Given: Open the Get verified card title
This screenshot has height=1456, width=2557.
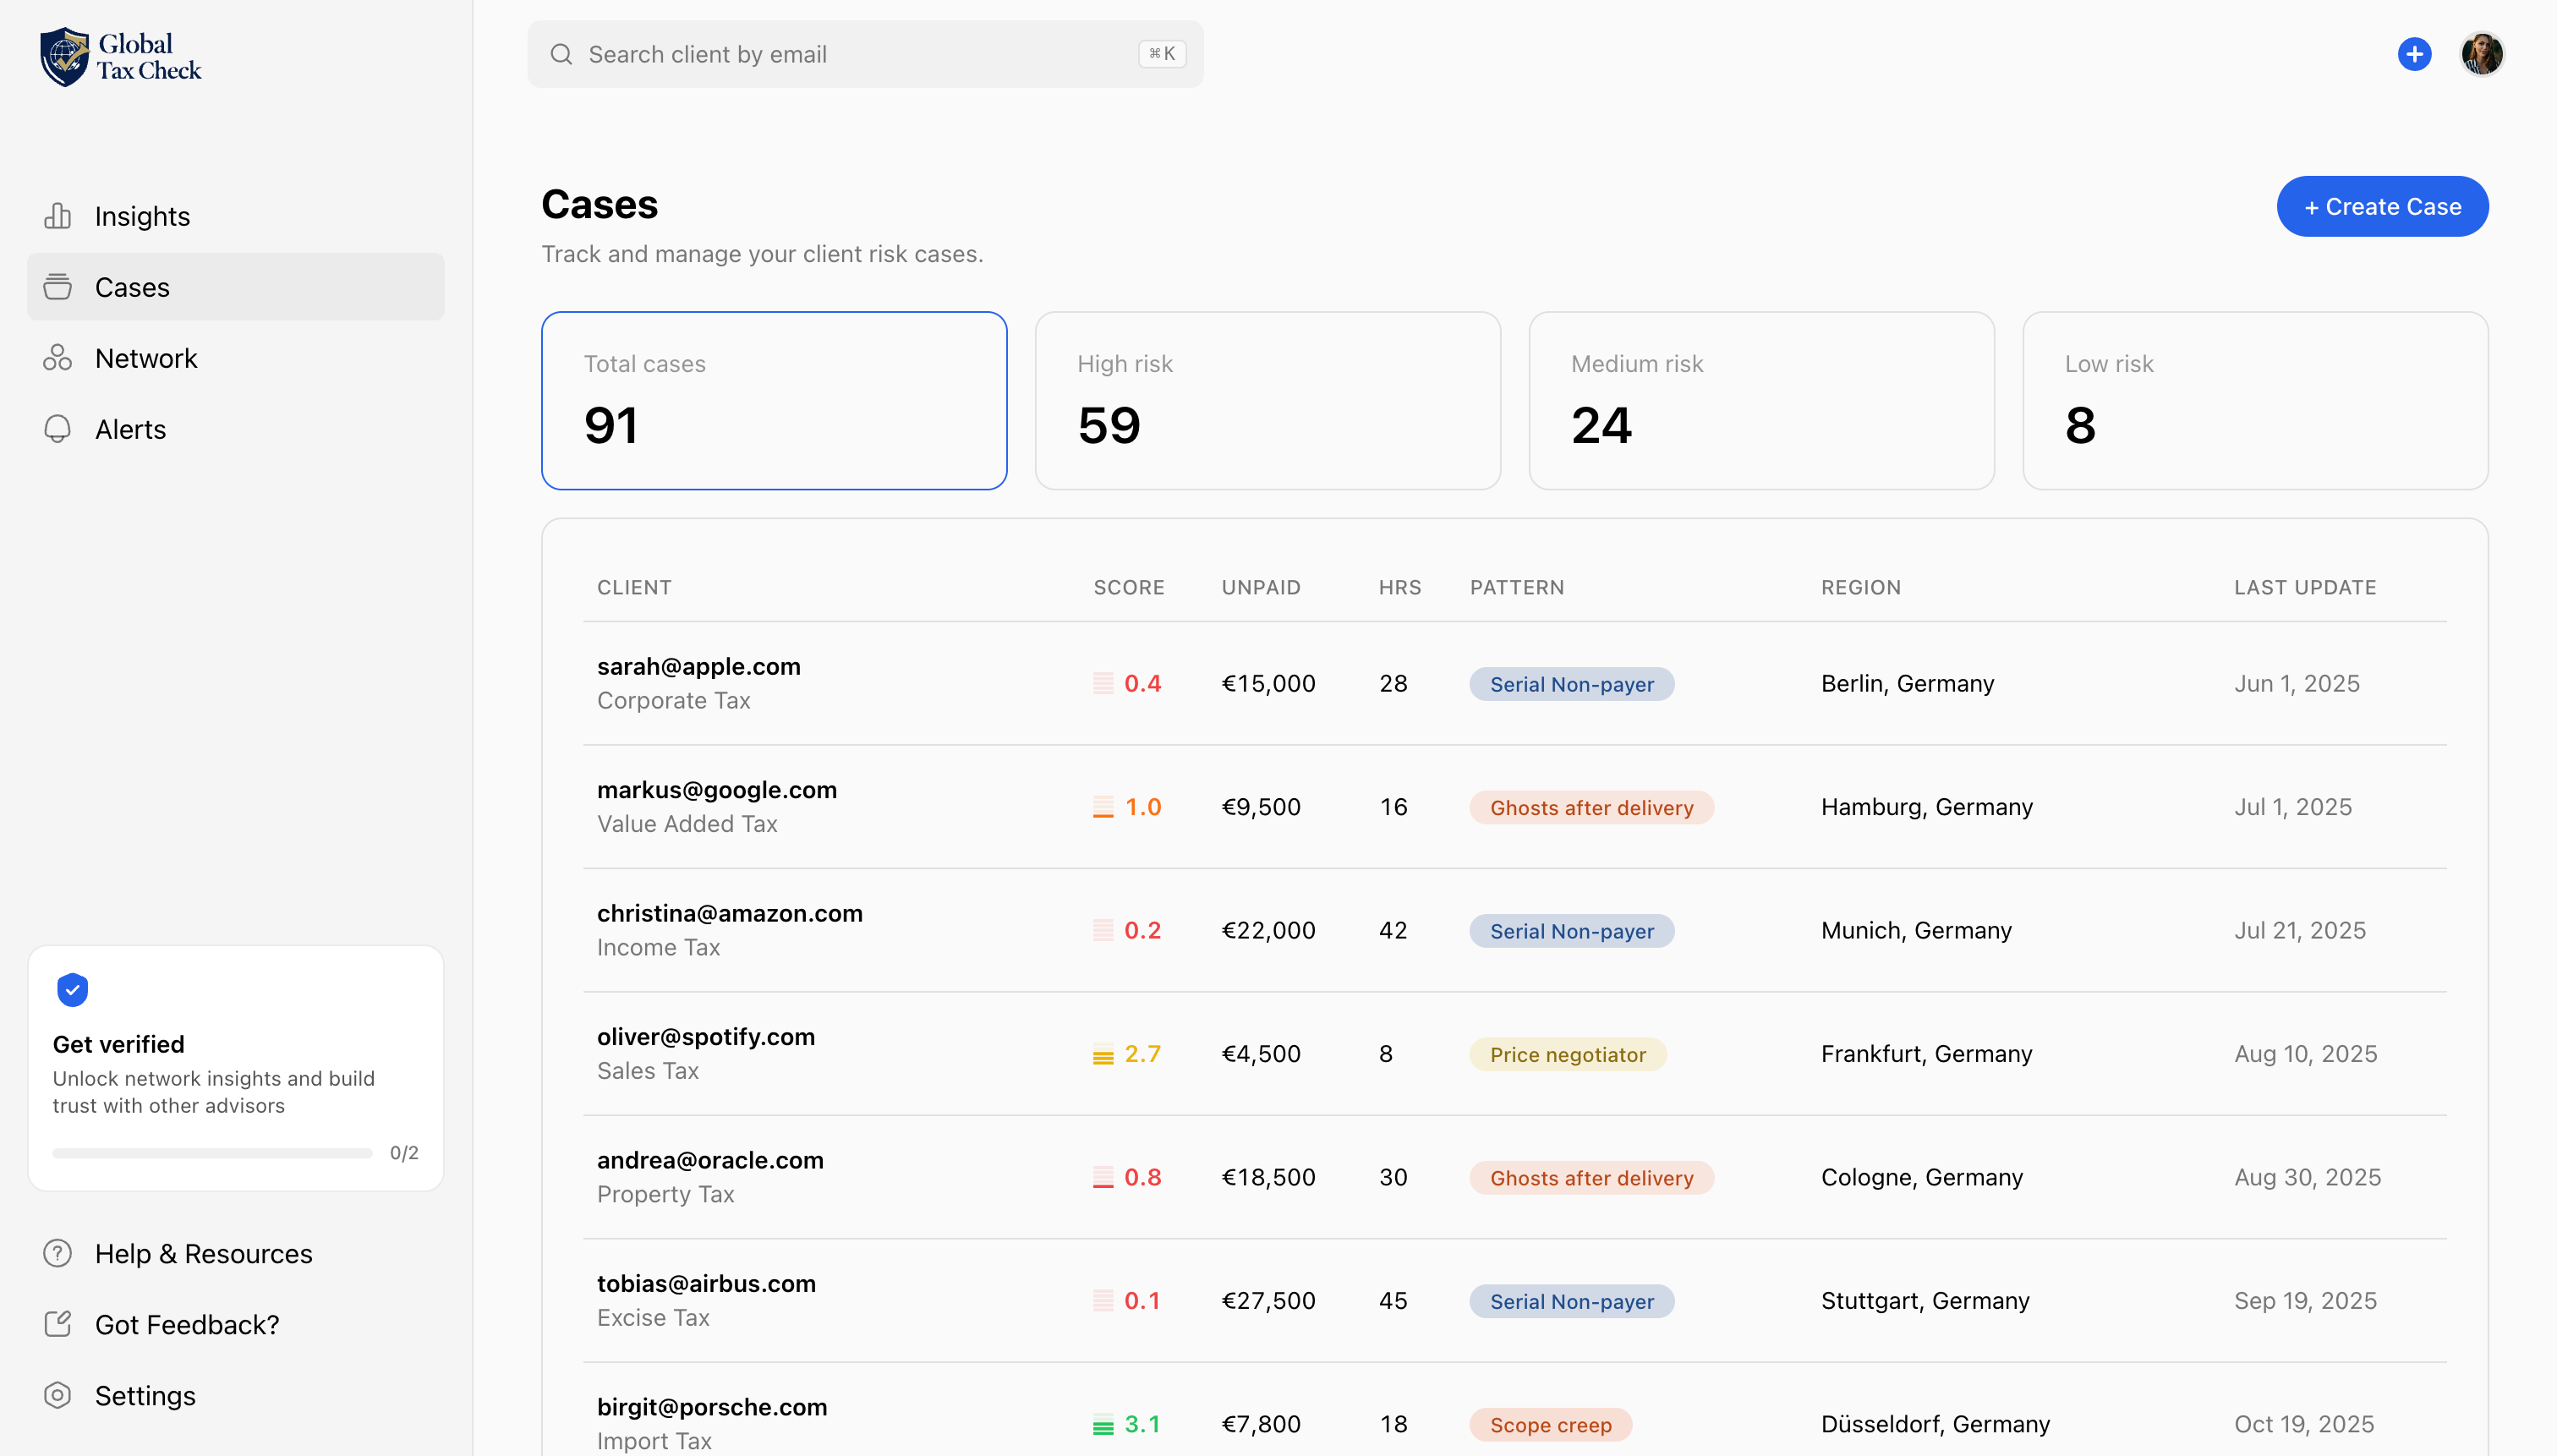Looking at the screenshot, I should click(119, 1044).
